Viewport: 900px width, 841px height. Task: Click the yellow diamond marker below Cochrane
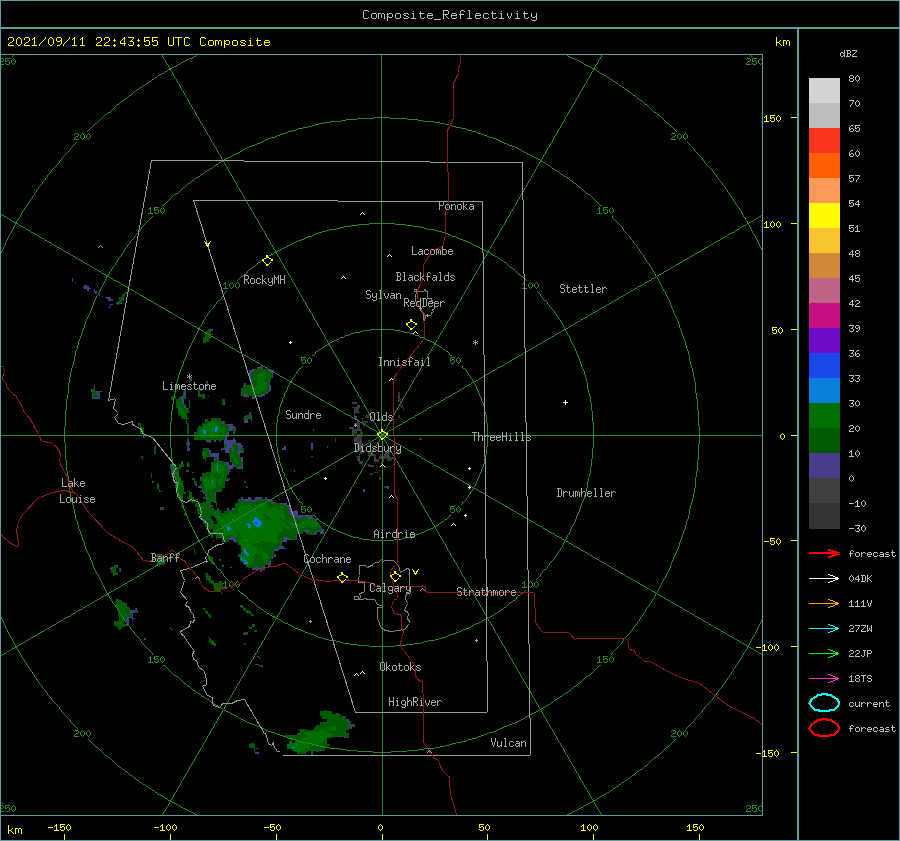pos(342,578)
